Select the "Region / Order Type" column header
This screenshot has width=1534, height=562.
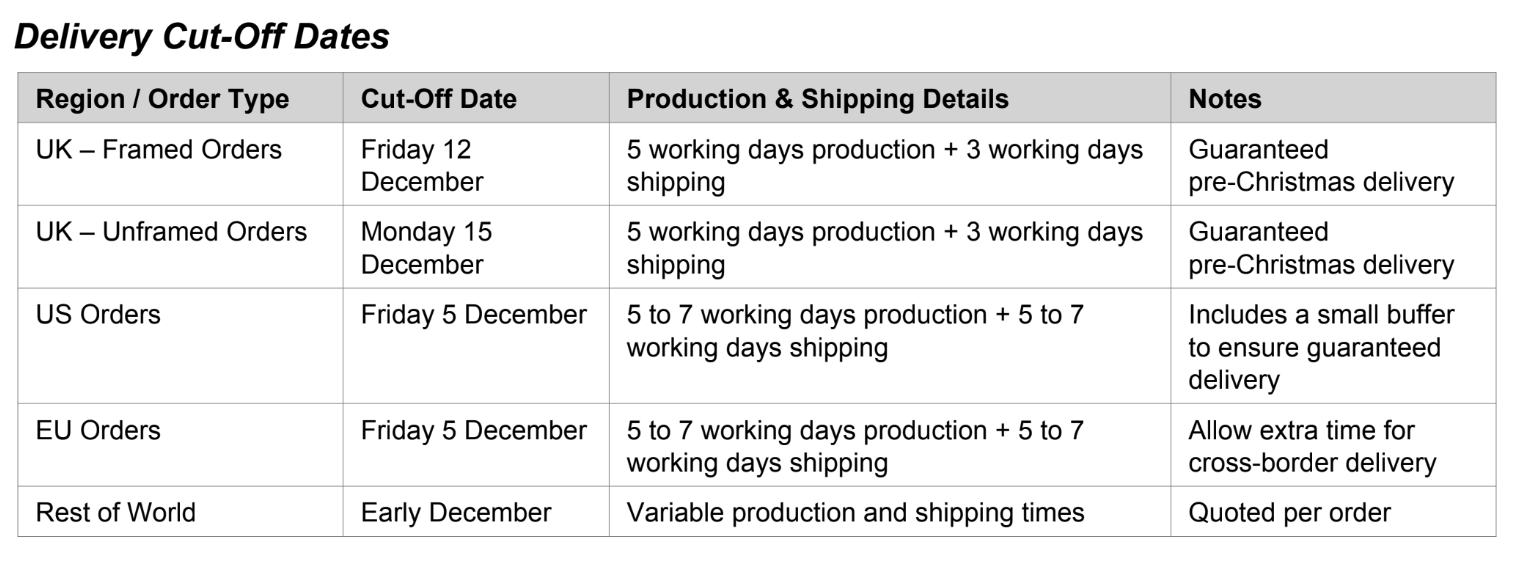coord(162,99)
